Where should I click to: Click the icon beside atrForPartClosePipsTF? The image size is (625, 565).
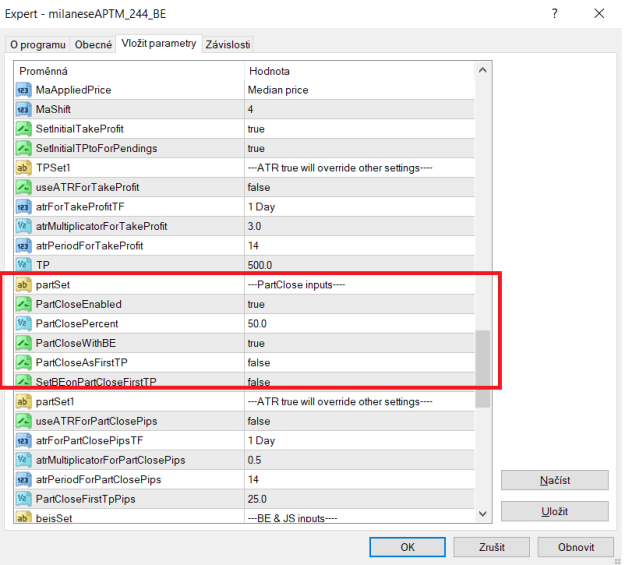[x=23, y=441]
